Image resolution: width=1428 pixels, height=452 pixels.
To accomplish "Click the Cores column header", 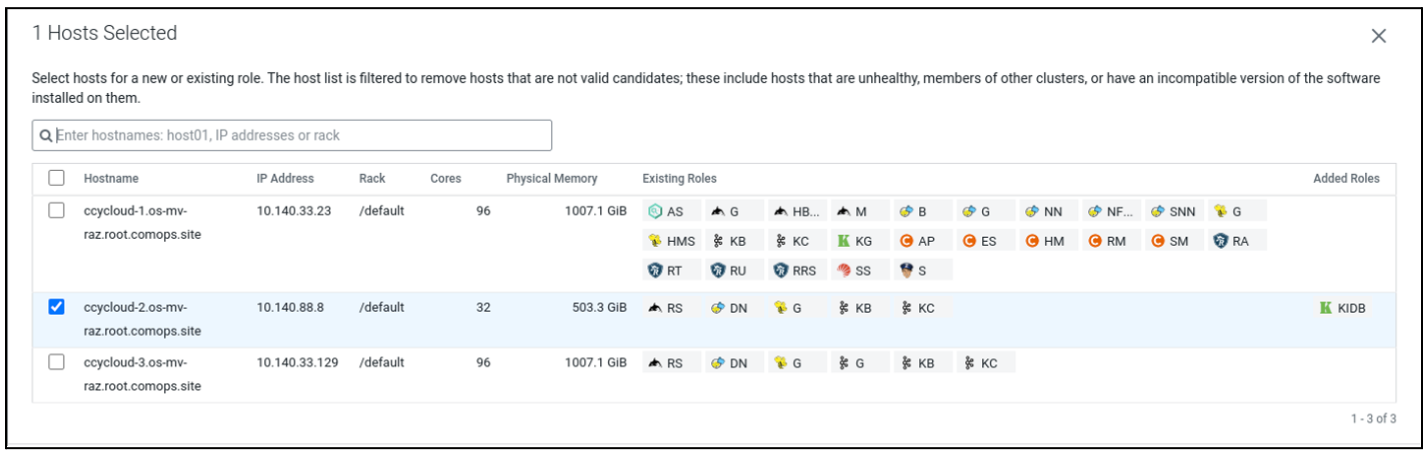I will pos(445,178).
